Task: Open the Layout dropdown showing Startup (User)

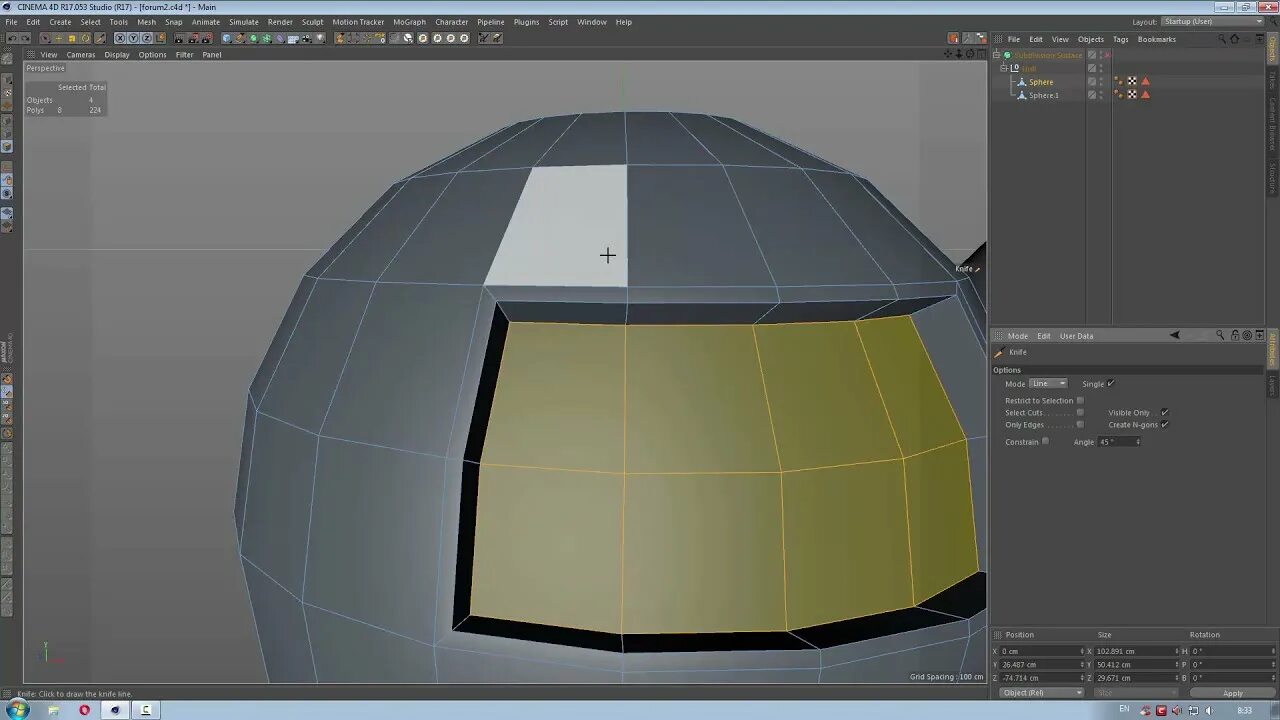Action: [1213, 22]
